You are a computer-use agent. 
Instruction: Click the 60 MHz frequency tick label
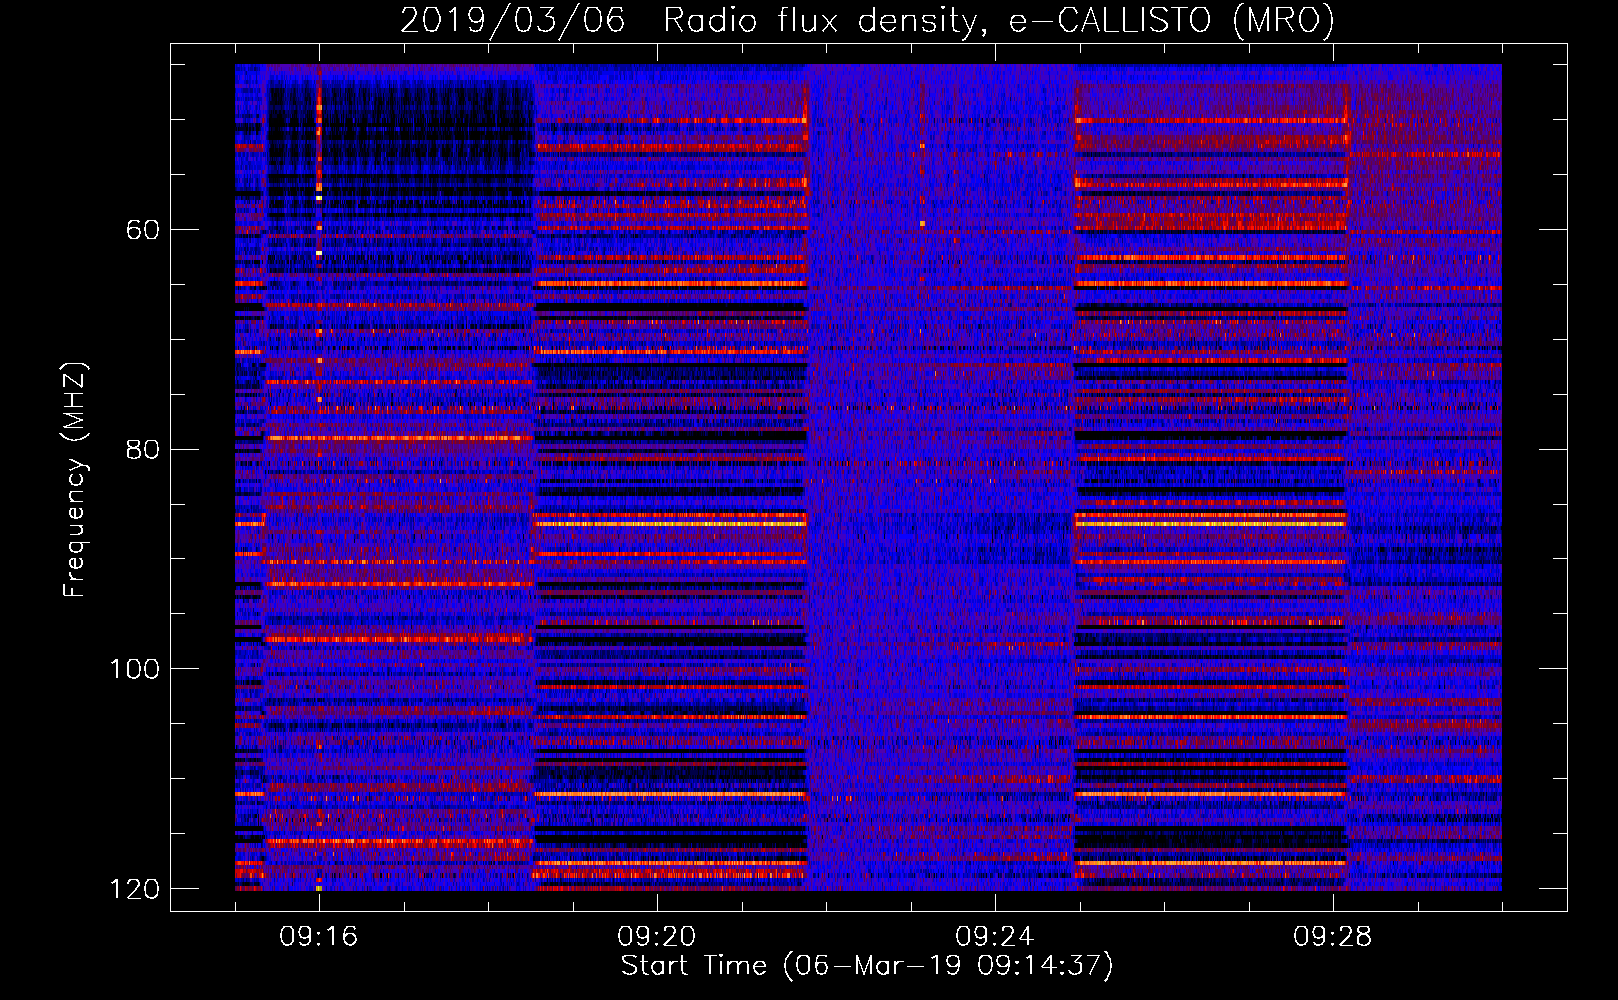pos(143,230)
